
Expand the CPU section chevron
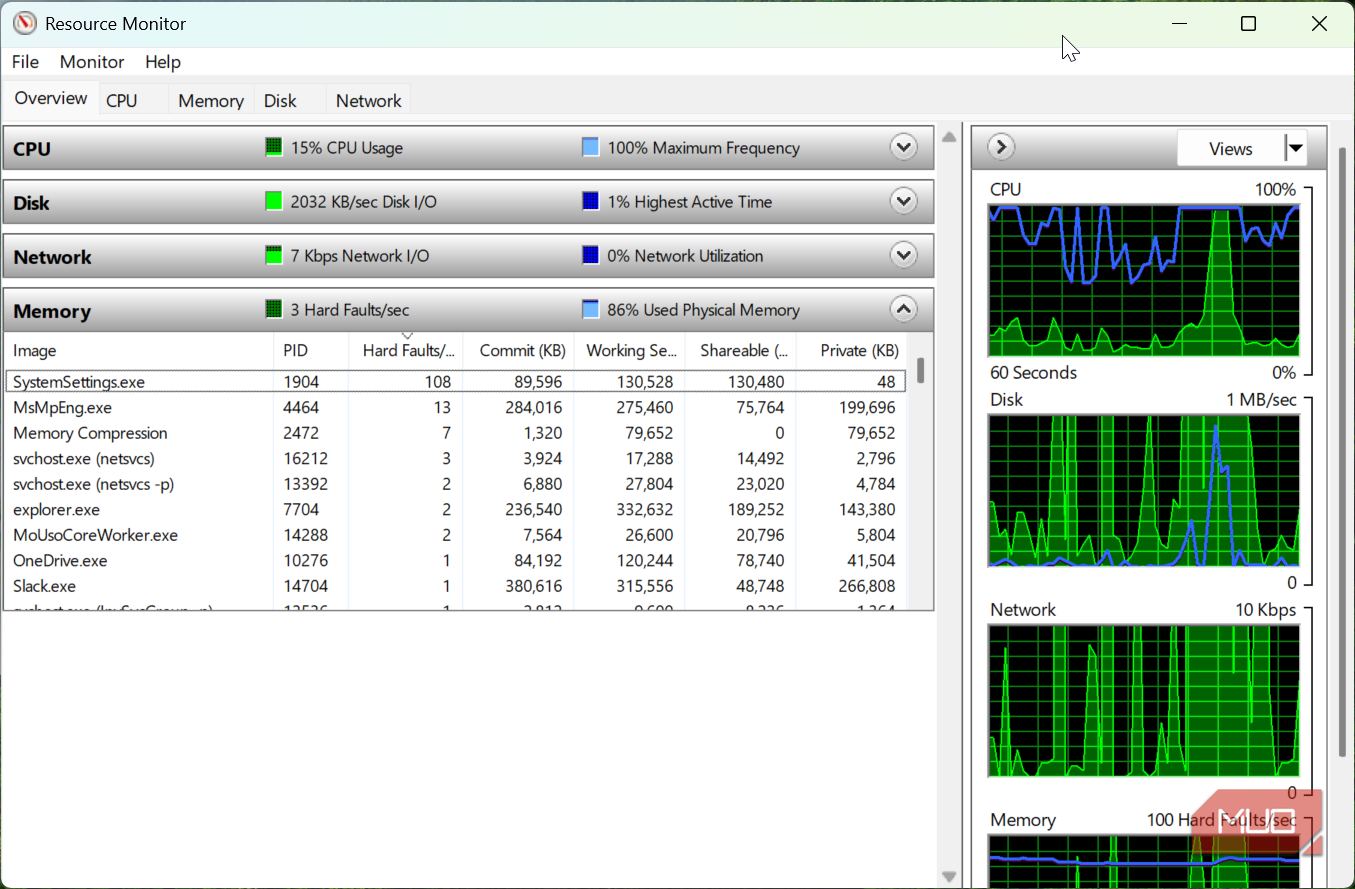[904, 148]
